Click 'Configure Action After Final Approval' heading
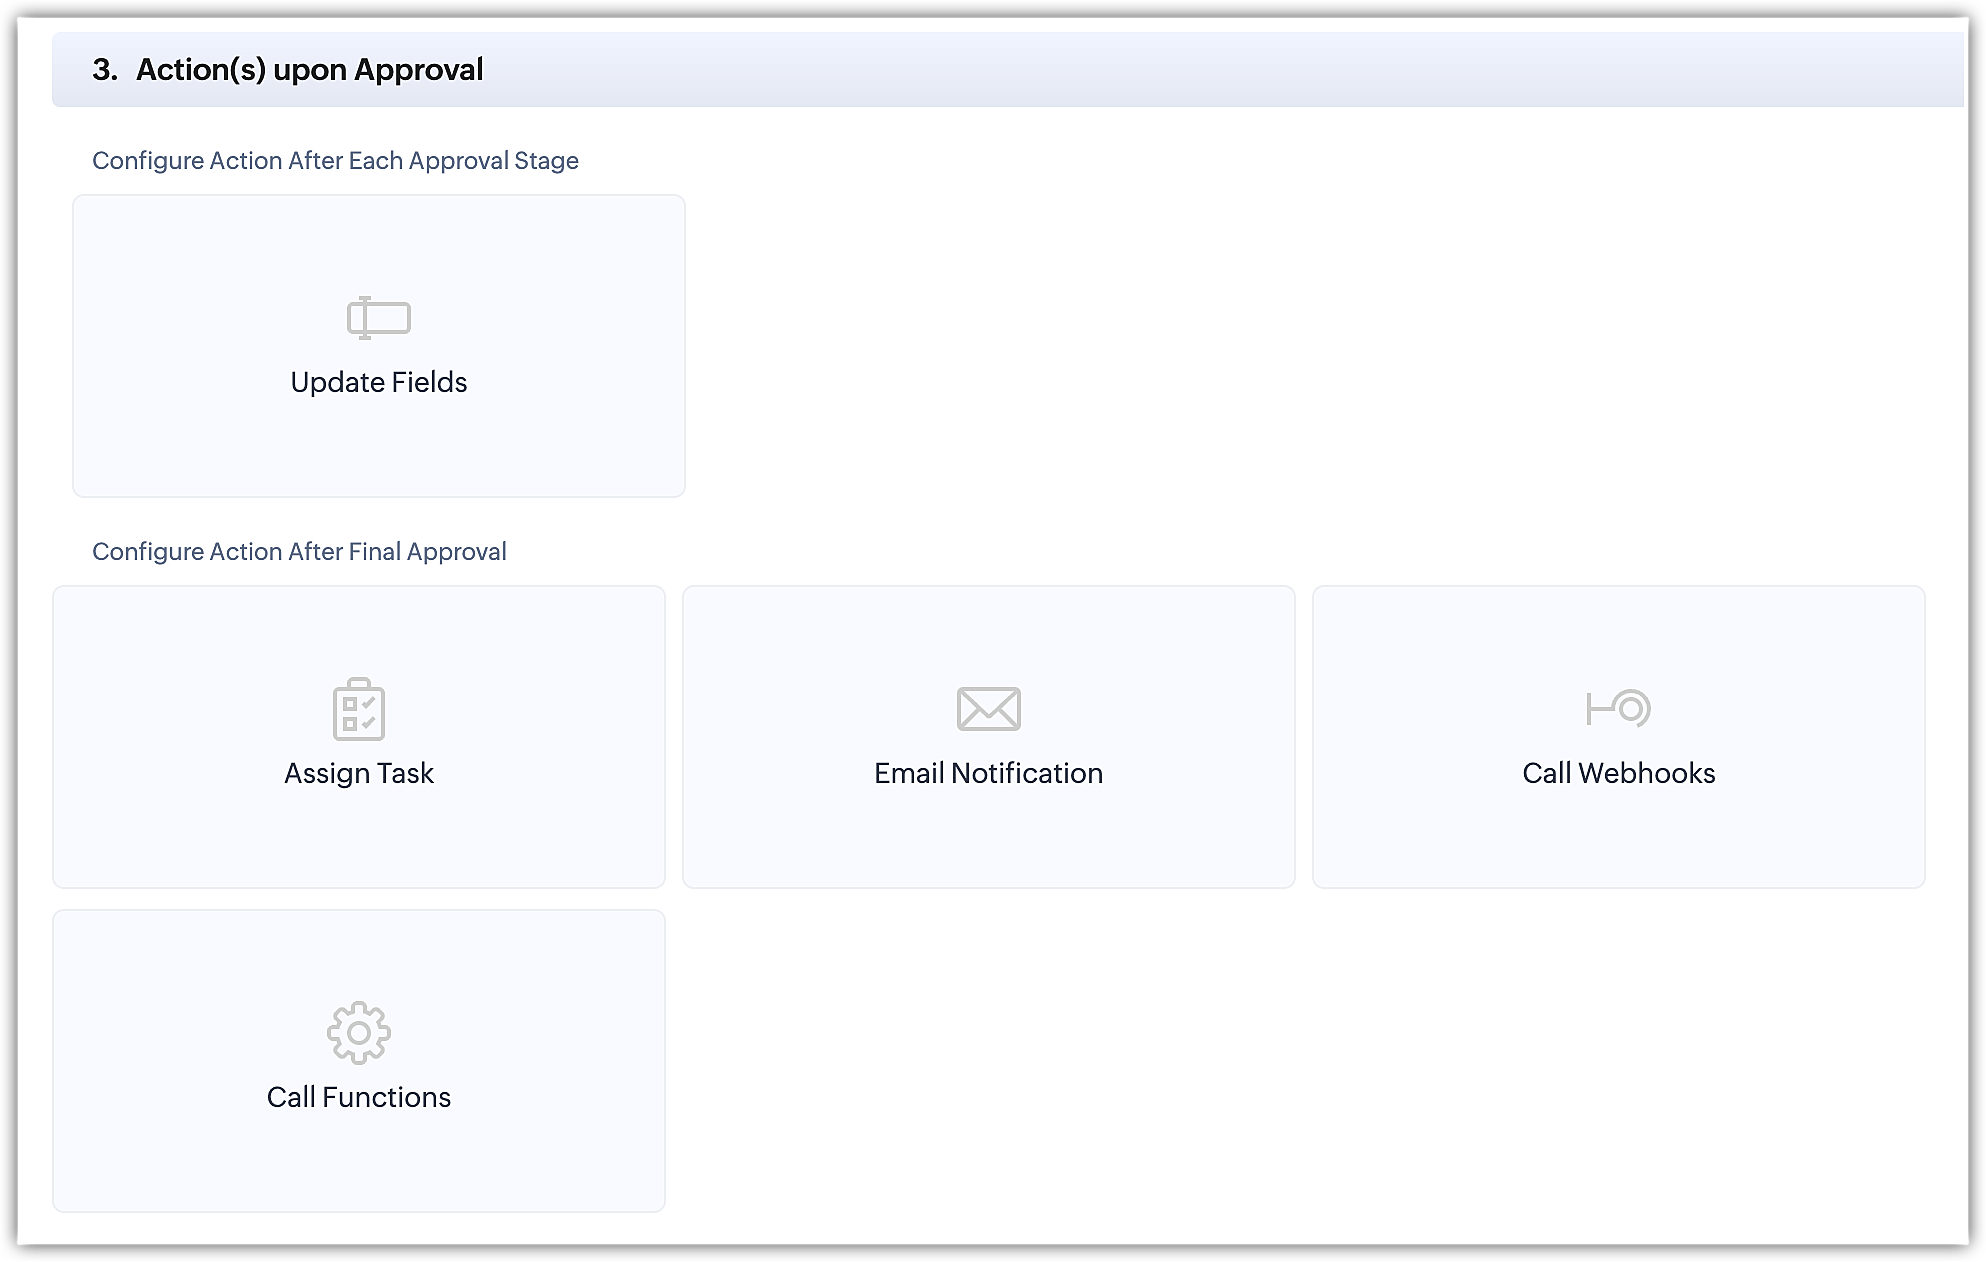 (x=299, y=552)
